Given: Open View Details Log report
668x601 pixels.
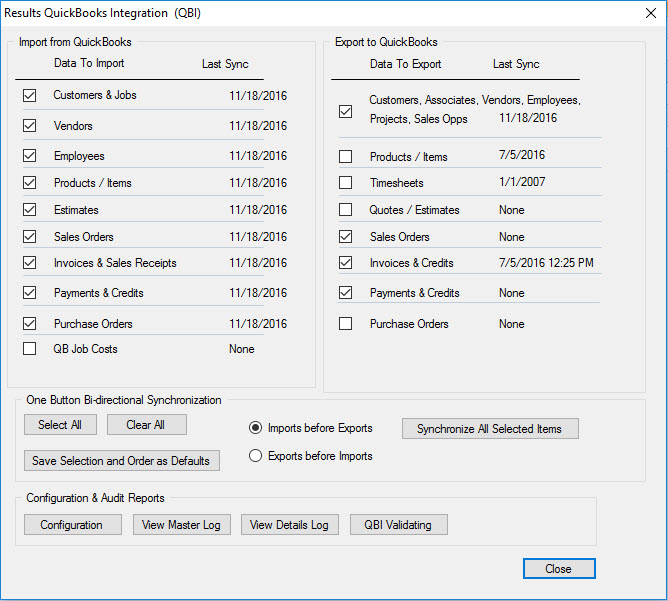Looking at the screenshot, I should (290, 525).
